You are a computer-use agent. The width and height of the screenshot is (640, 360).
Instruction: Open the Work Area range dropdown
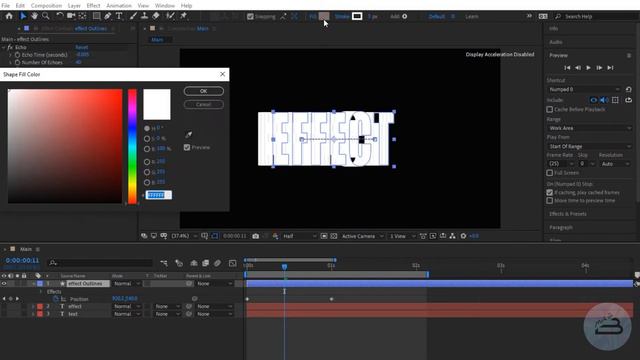click(x=590, y=128)
